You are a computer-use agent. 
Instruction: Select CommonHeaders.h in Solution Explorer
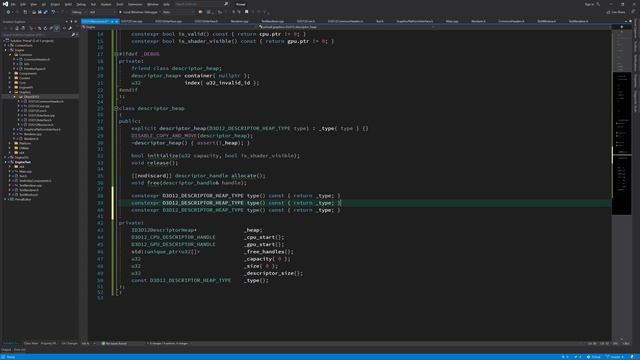tap(37, 60)
